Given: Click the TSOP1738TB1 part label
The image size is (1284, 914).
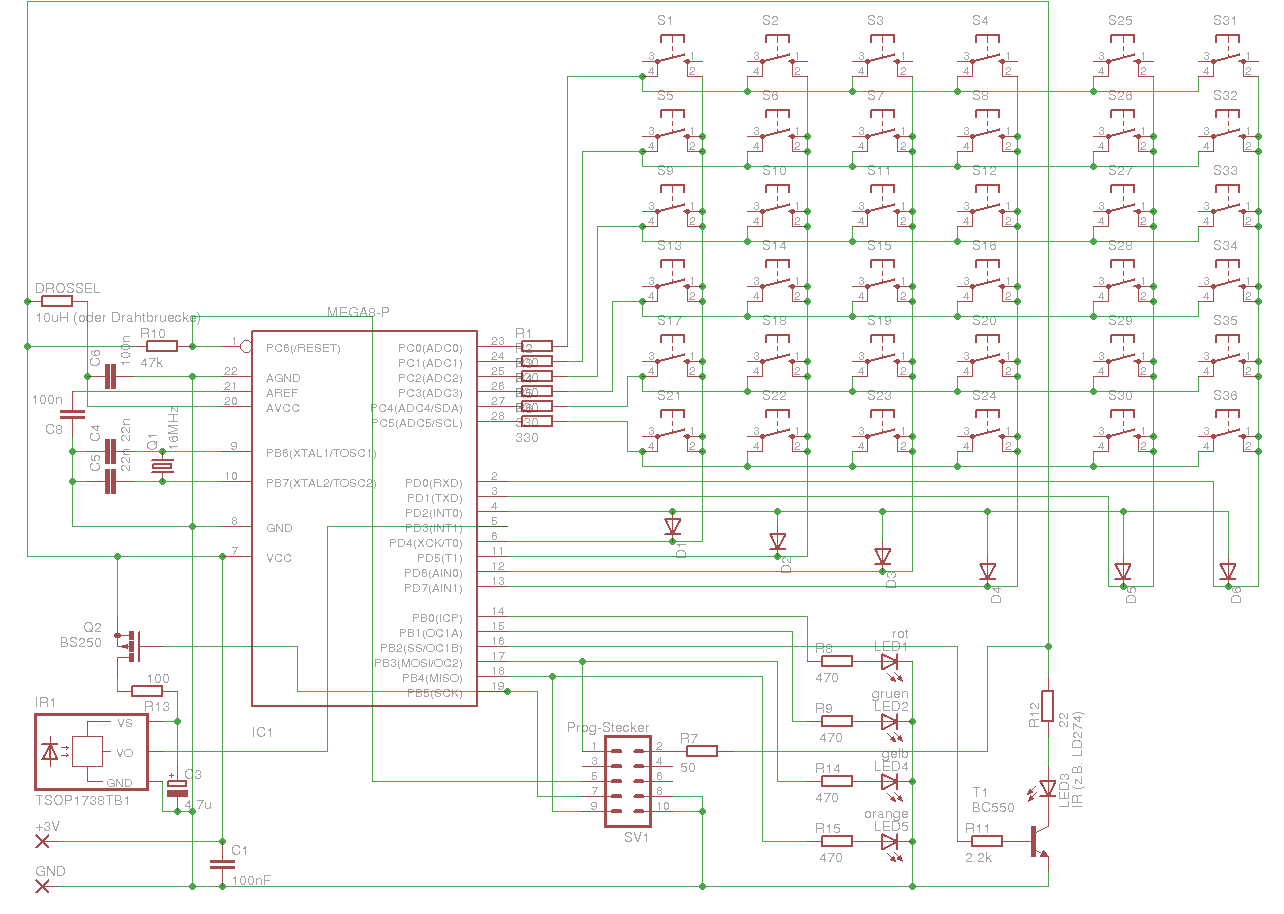Looking at the screenshot, I should point(82,802).
